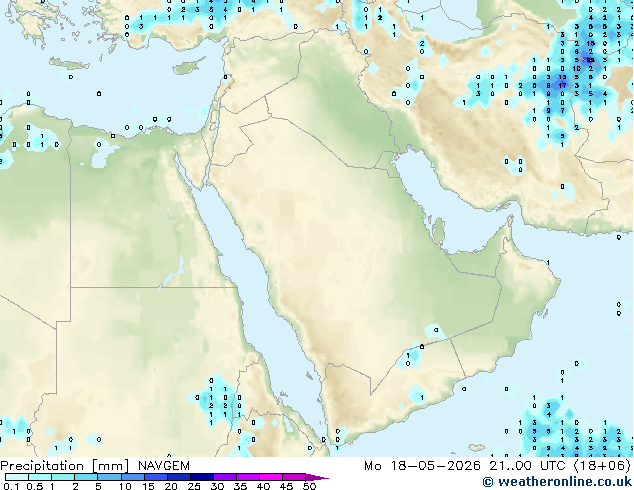Click the above-50 arrow tip of legend
634x490 pixels.
click(x=317, y=477)
